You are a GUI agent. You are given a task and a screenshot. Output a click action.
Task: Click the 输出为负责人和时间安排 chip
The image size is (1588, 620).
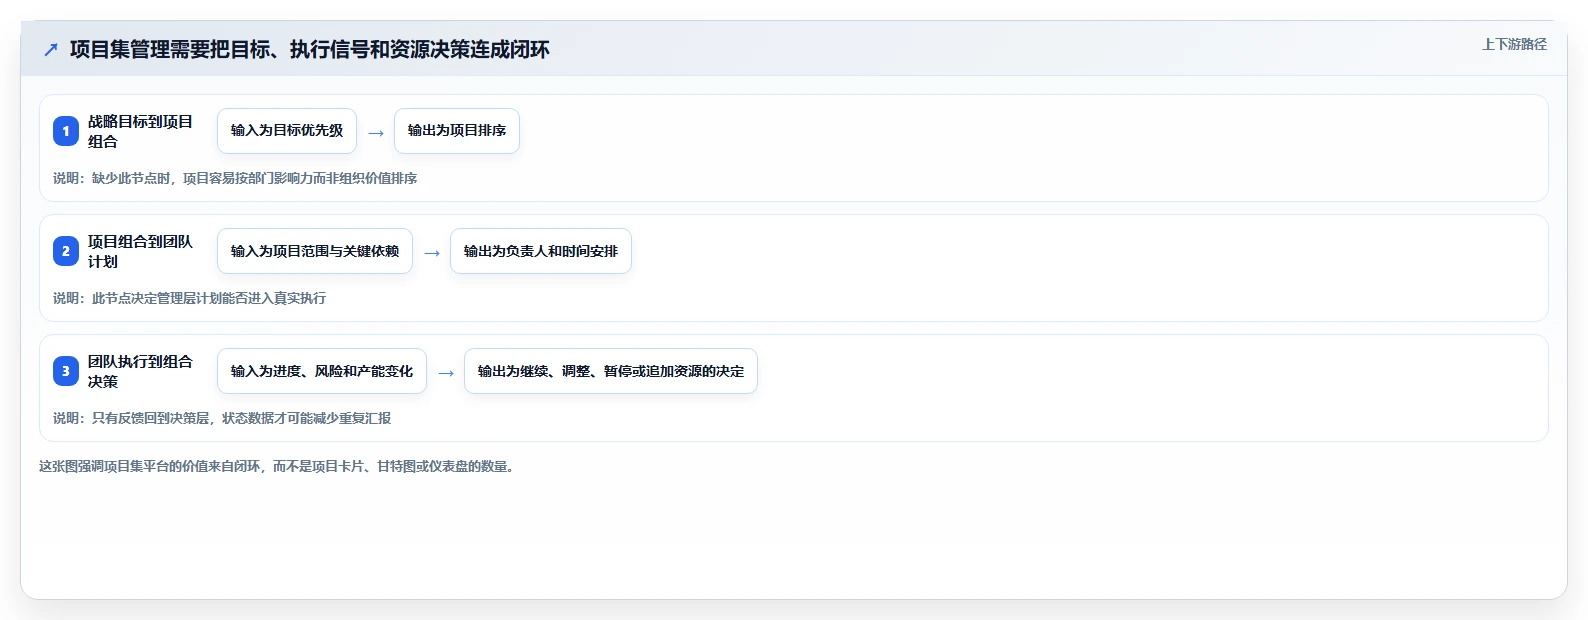click(x=541, y=251)
